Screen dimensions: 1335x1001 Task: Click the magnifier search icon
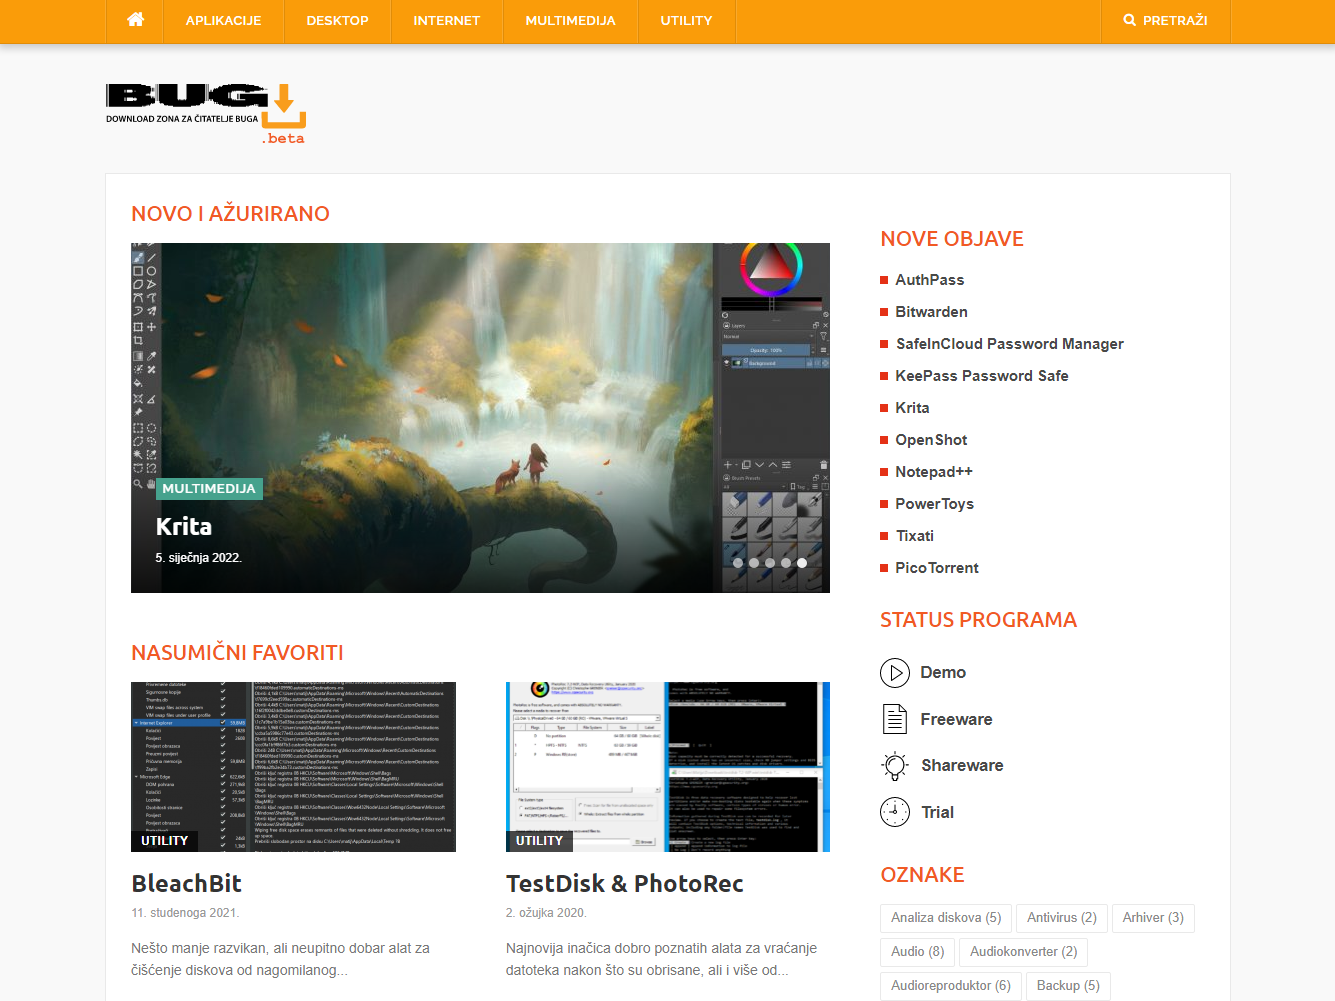click(x=1129, y=20)
